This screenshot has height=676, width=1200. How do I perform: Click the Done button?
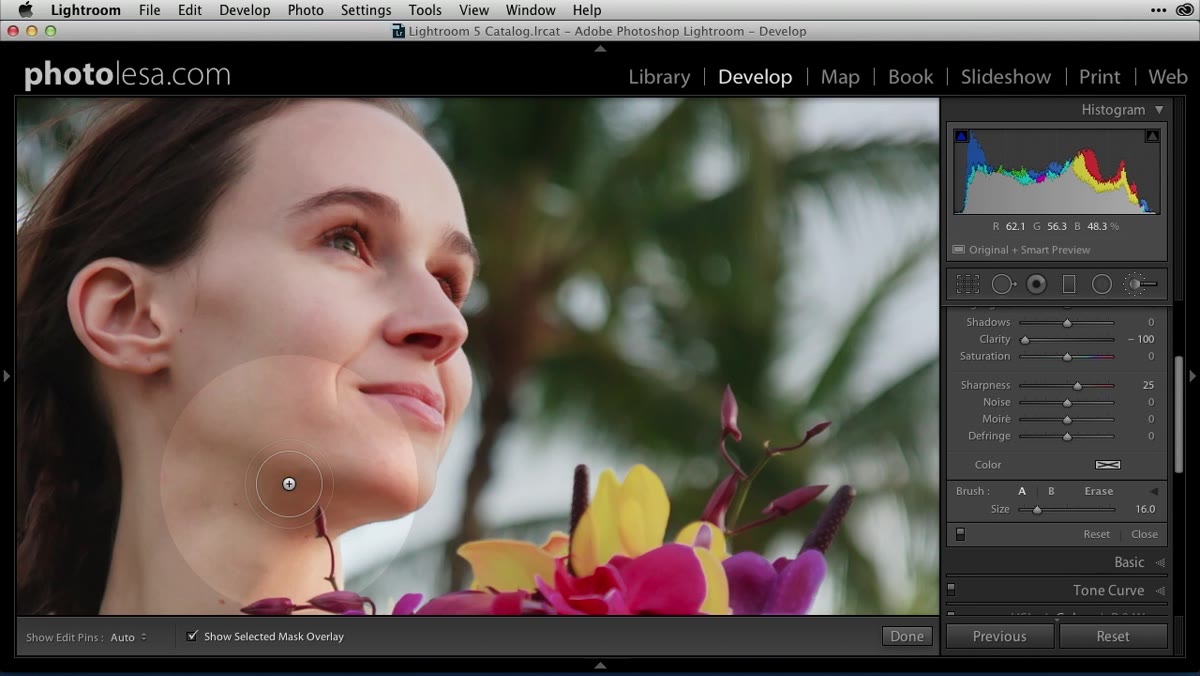[x=907, y=636]
